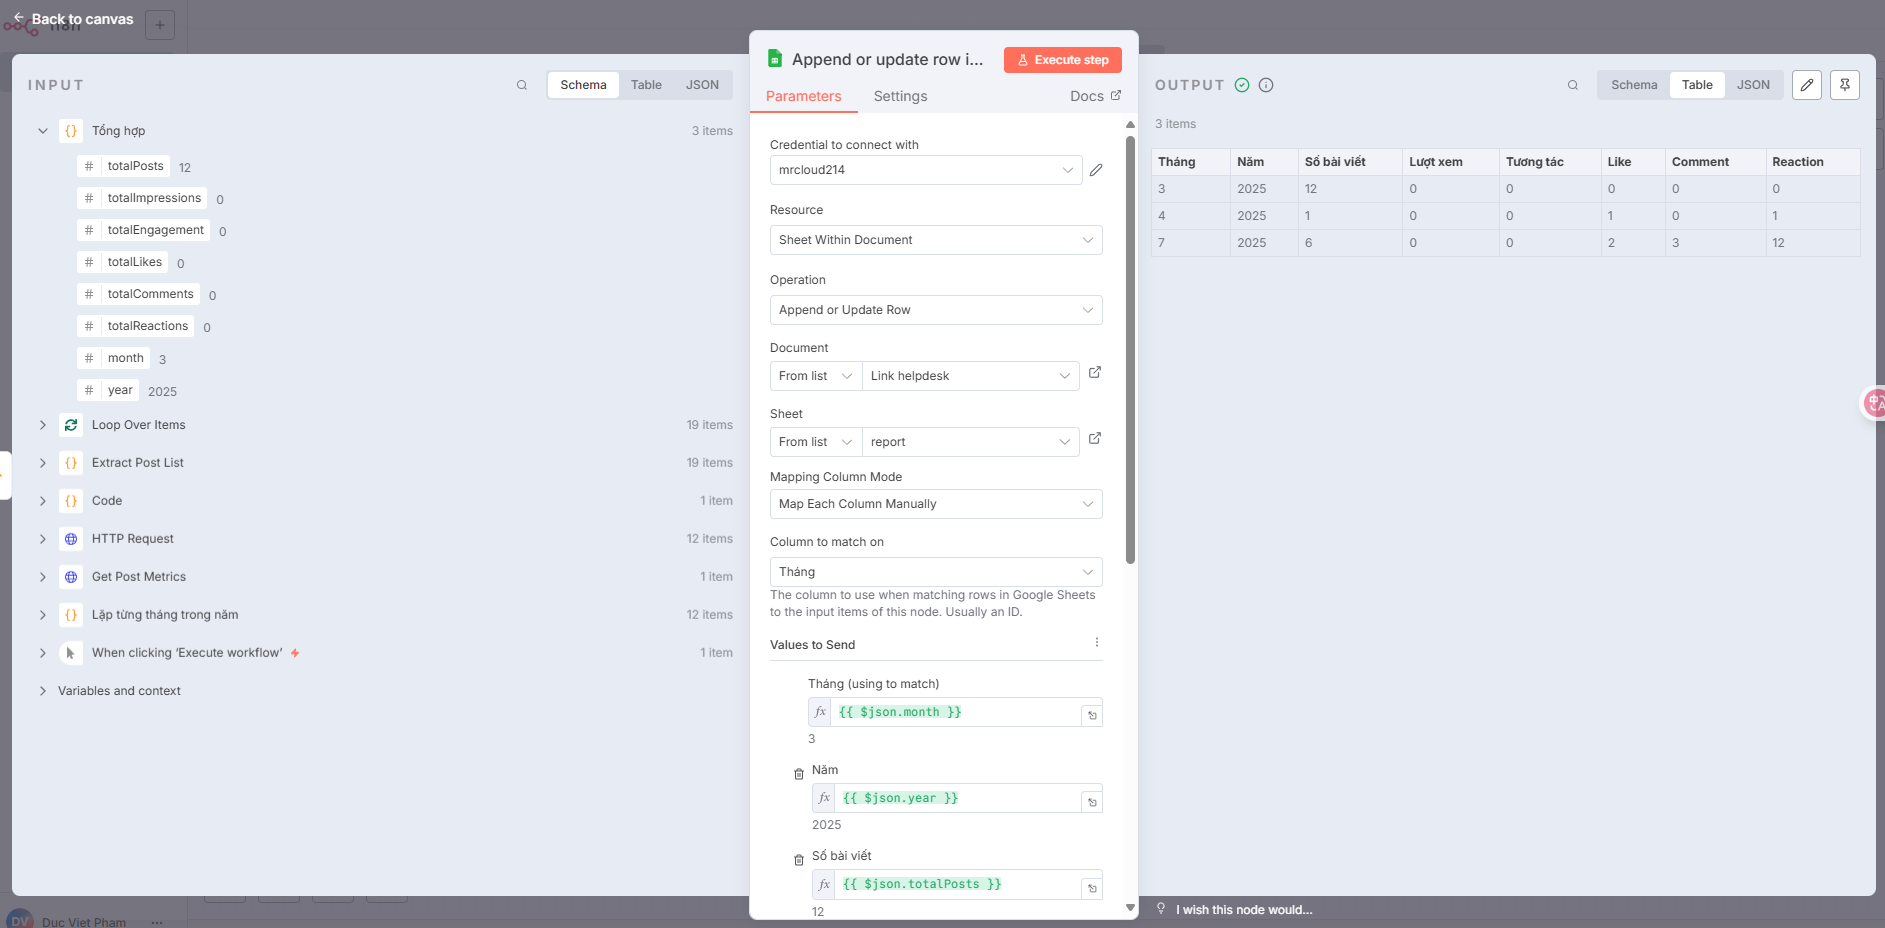
Task: Click the manual trigger cursor icon
Action: [71, 653]
